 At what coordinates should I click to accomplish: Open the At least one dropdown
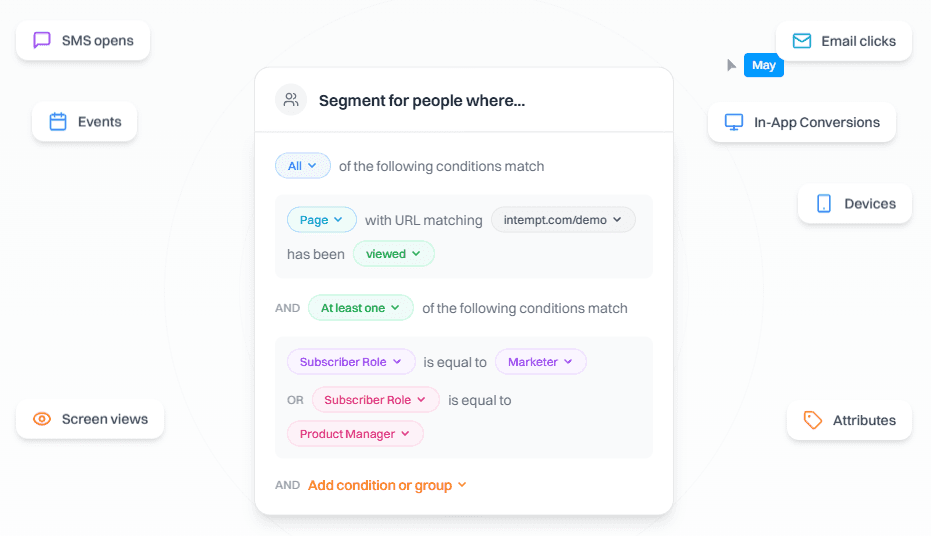tap(360, 308)
